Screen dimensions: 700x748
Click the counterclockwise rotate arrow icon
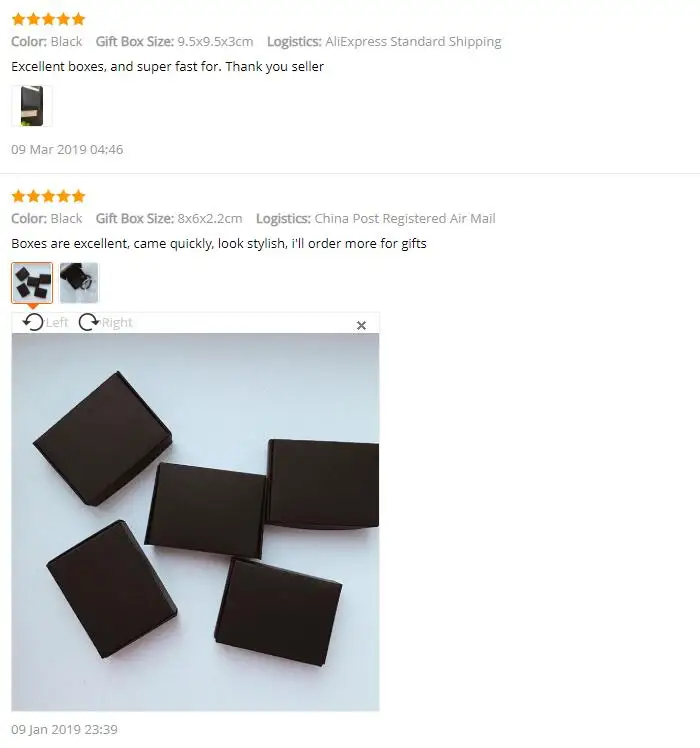coord(33,322)
